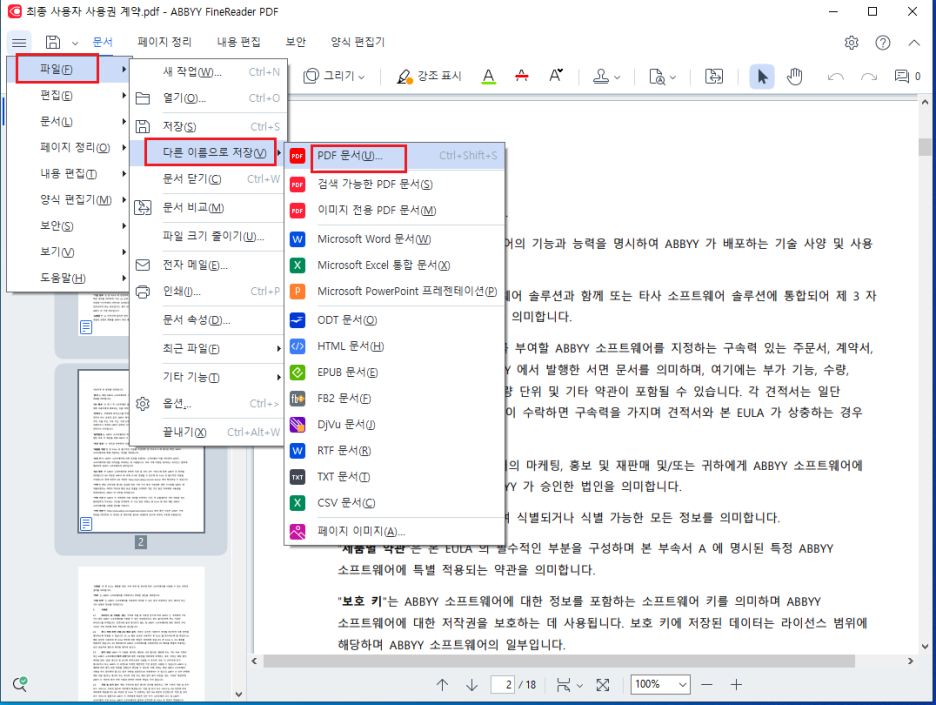Click the strikethrough text tool icon
This screenshot has height=705, width=936.
(x=521, y=76)
